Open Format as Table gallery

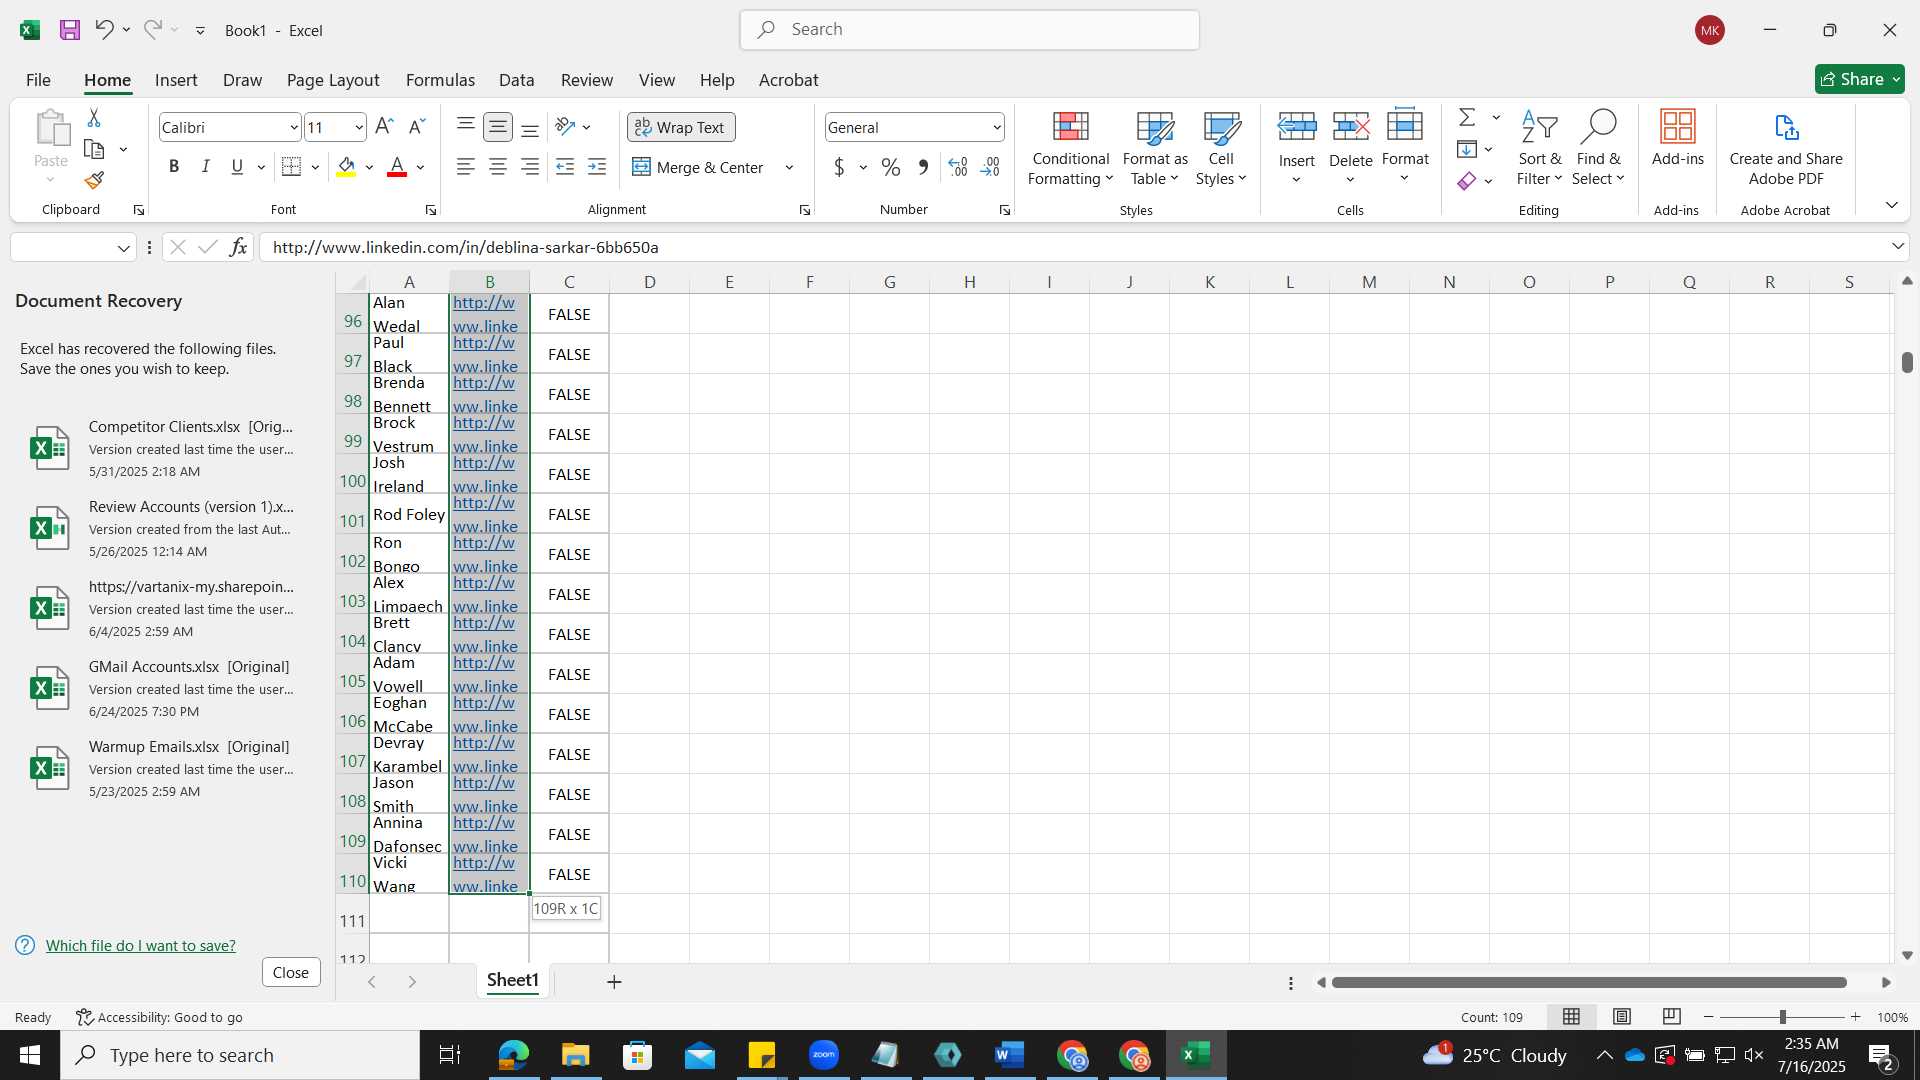(x=1155, y=149)
